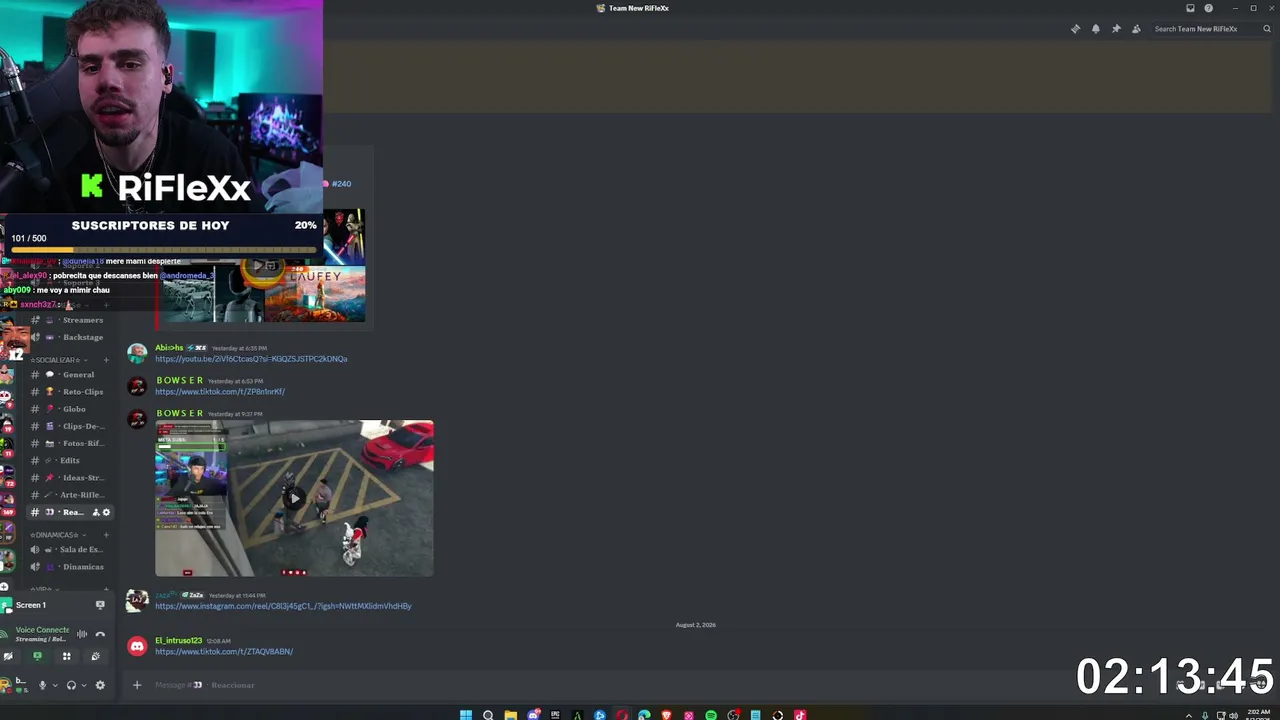This screenshot has width=1280, height=720.
Task: Edit selected Rea channel settings gear
Action: (106, 512)
